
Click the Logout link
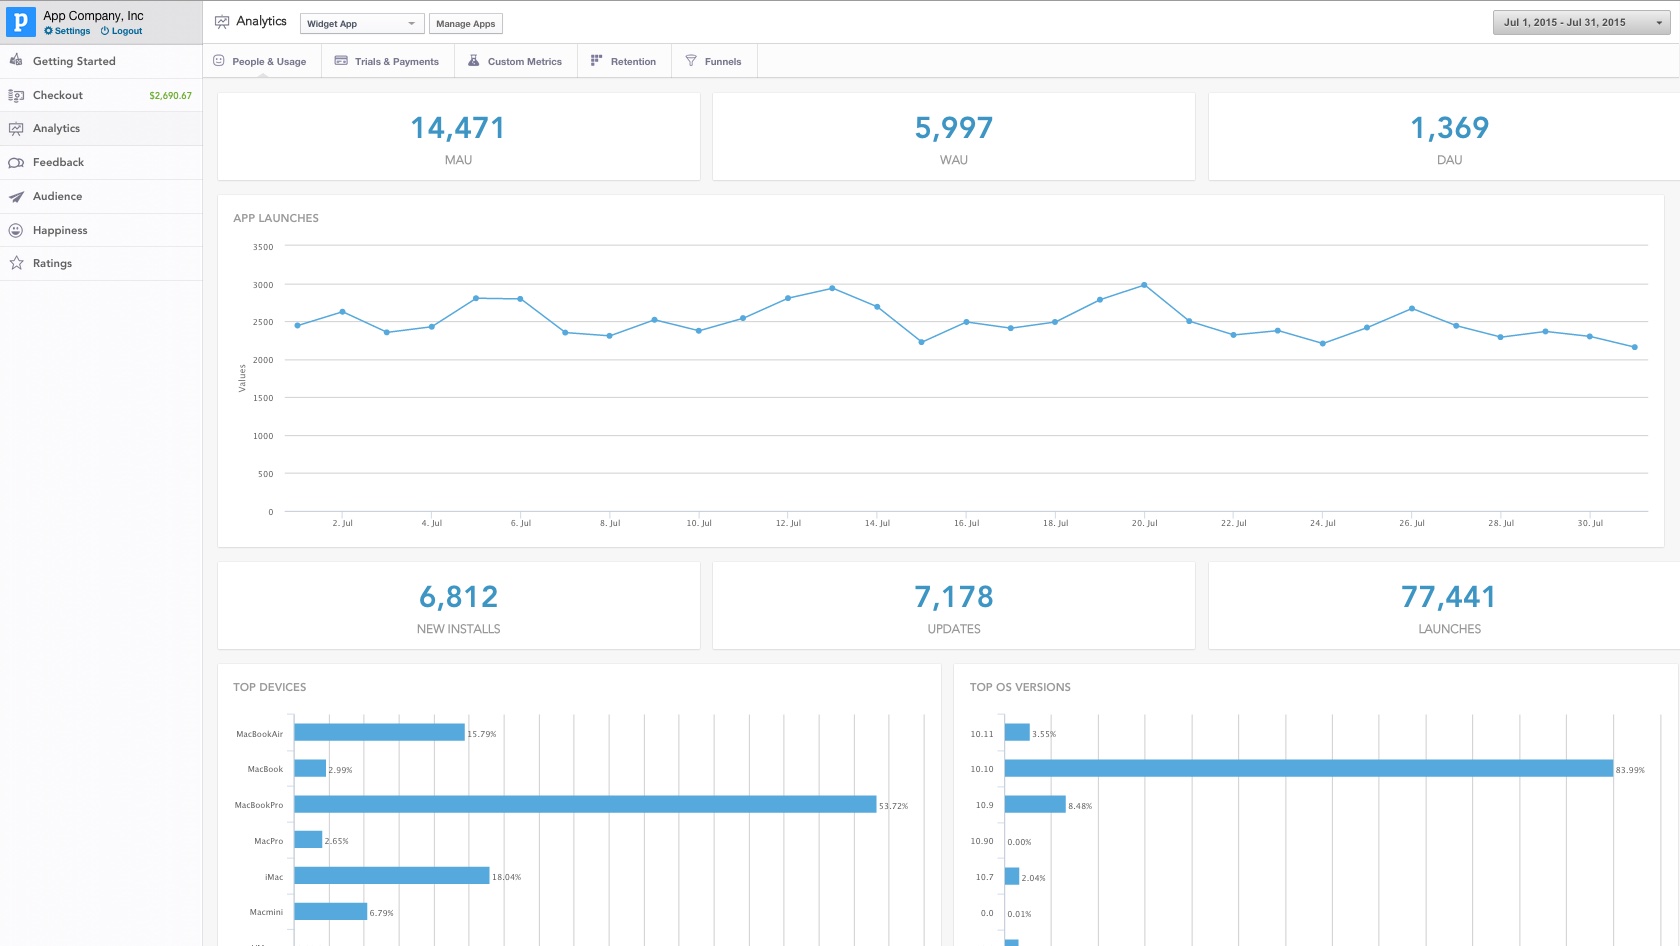click(127, 31)
